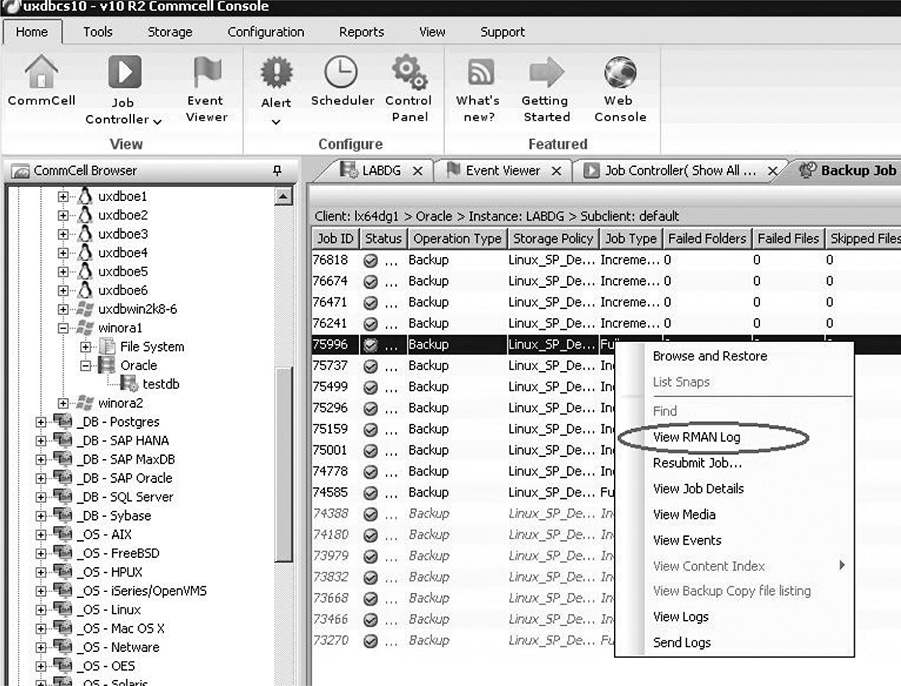The height and width of the screenshot is (686, 901).
Task: Switch to the Backup Job tab
Action: pos(848,171)
